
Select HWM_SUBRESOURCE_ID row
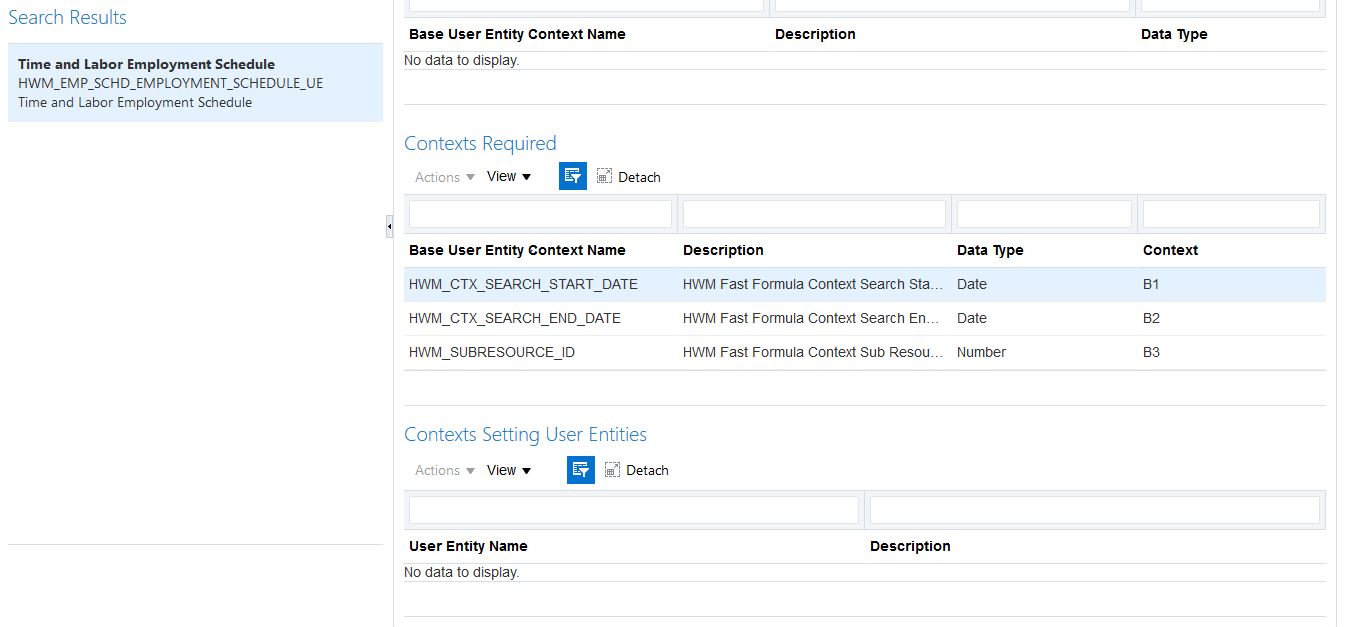pyautogui.click(x=865, y=352)
